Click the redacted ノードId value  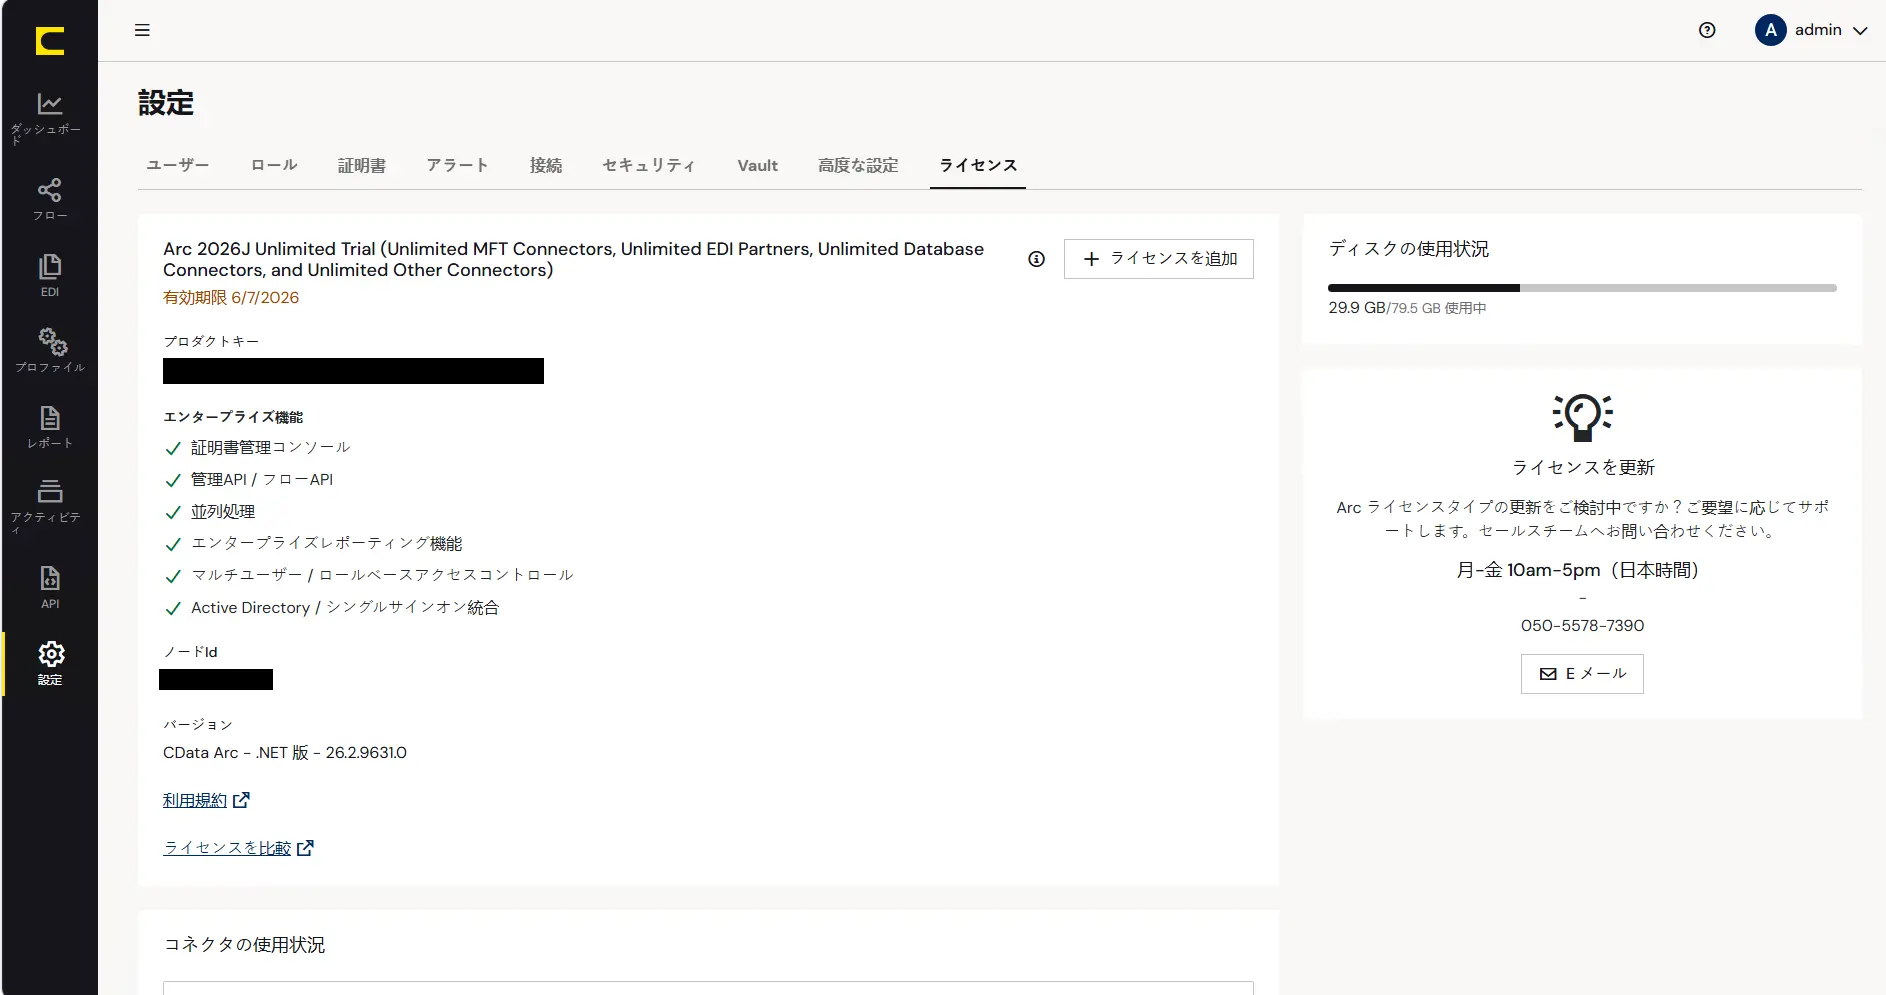click(x=216, y=680)
